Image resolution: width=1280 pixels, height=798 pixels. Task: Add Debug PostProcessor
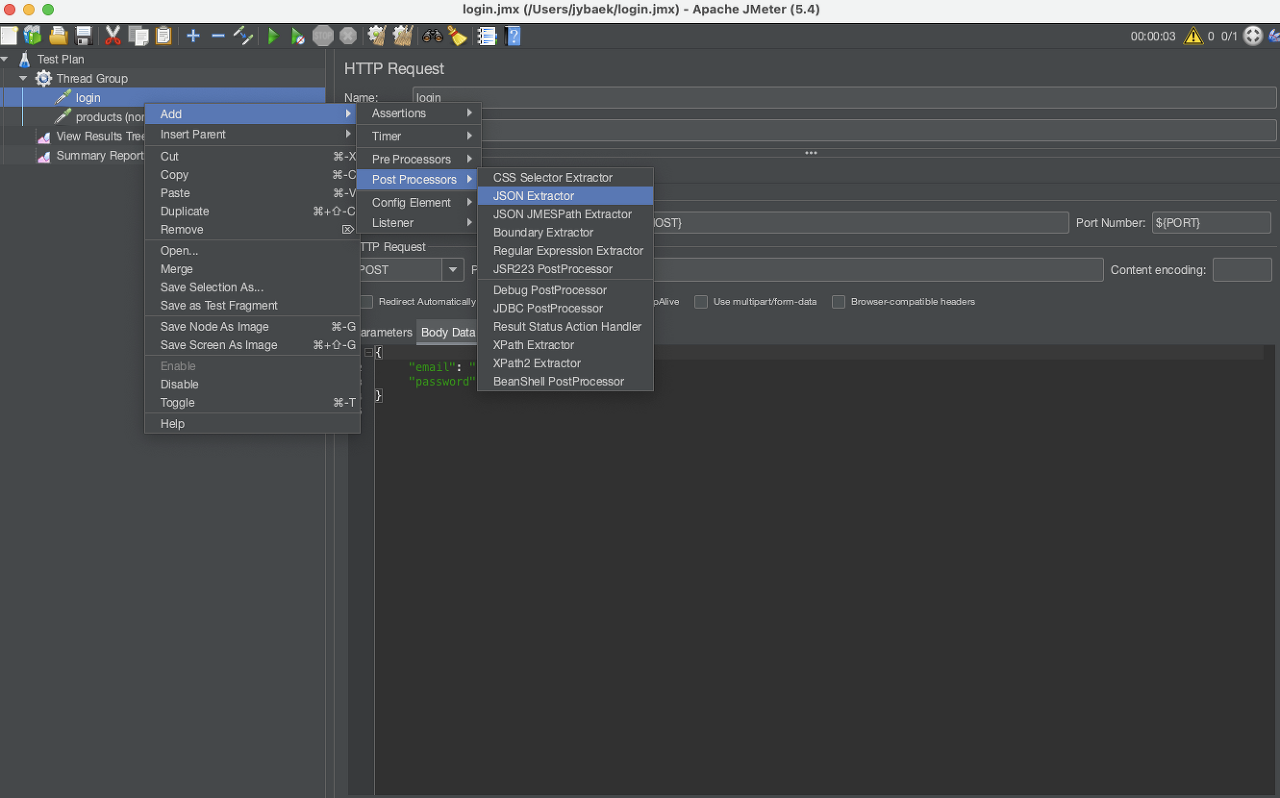[x=565, y=290]
